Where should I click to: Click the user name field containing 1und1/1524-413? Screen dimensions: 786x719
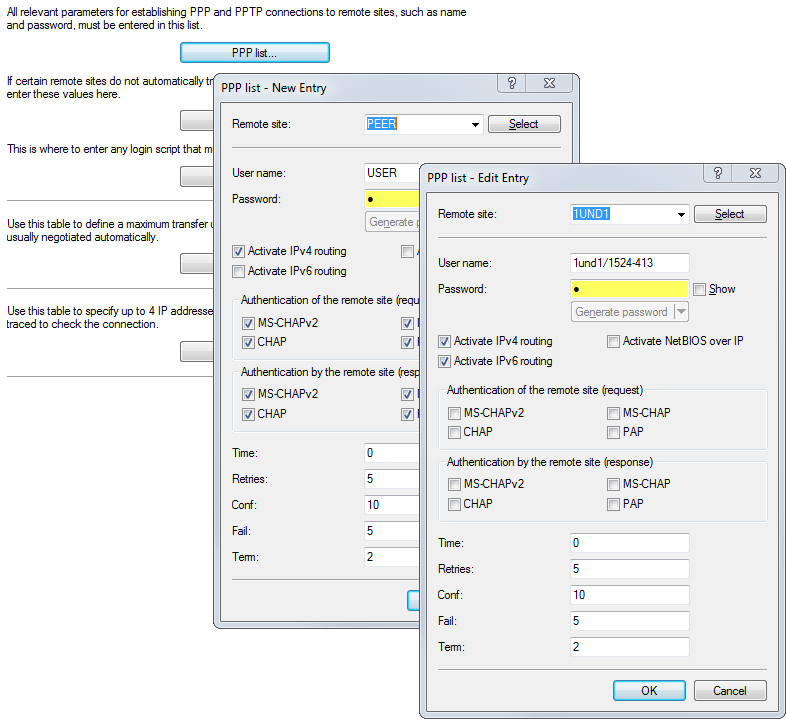point(629,263)
